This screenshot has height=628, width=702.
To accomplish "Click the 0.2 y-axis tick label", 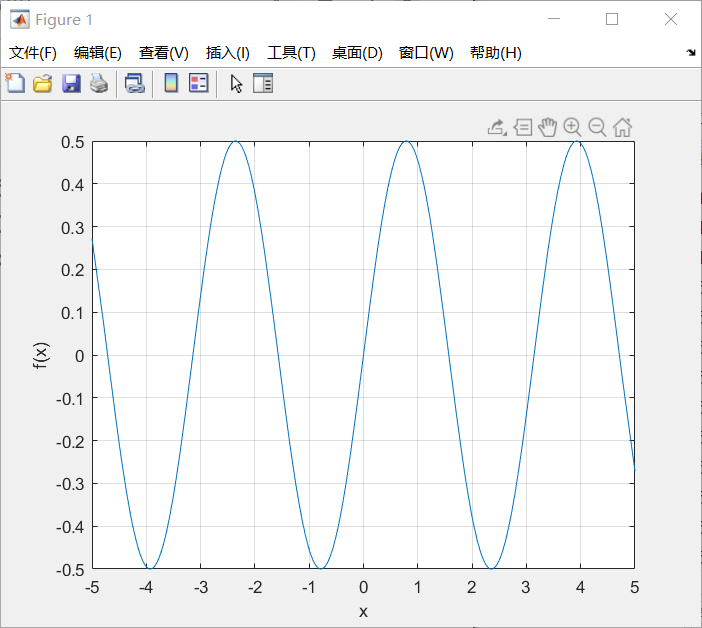I will coord(73,270).
